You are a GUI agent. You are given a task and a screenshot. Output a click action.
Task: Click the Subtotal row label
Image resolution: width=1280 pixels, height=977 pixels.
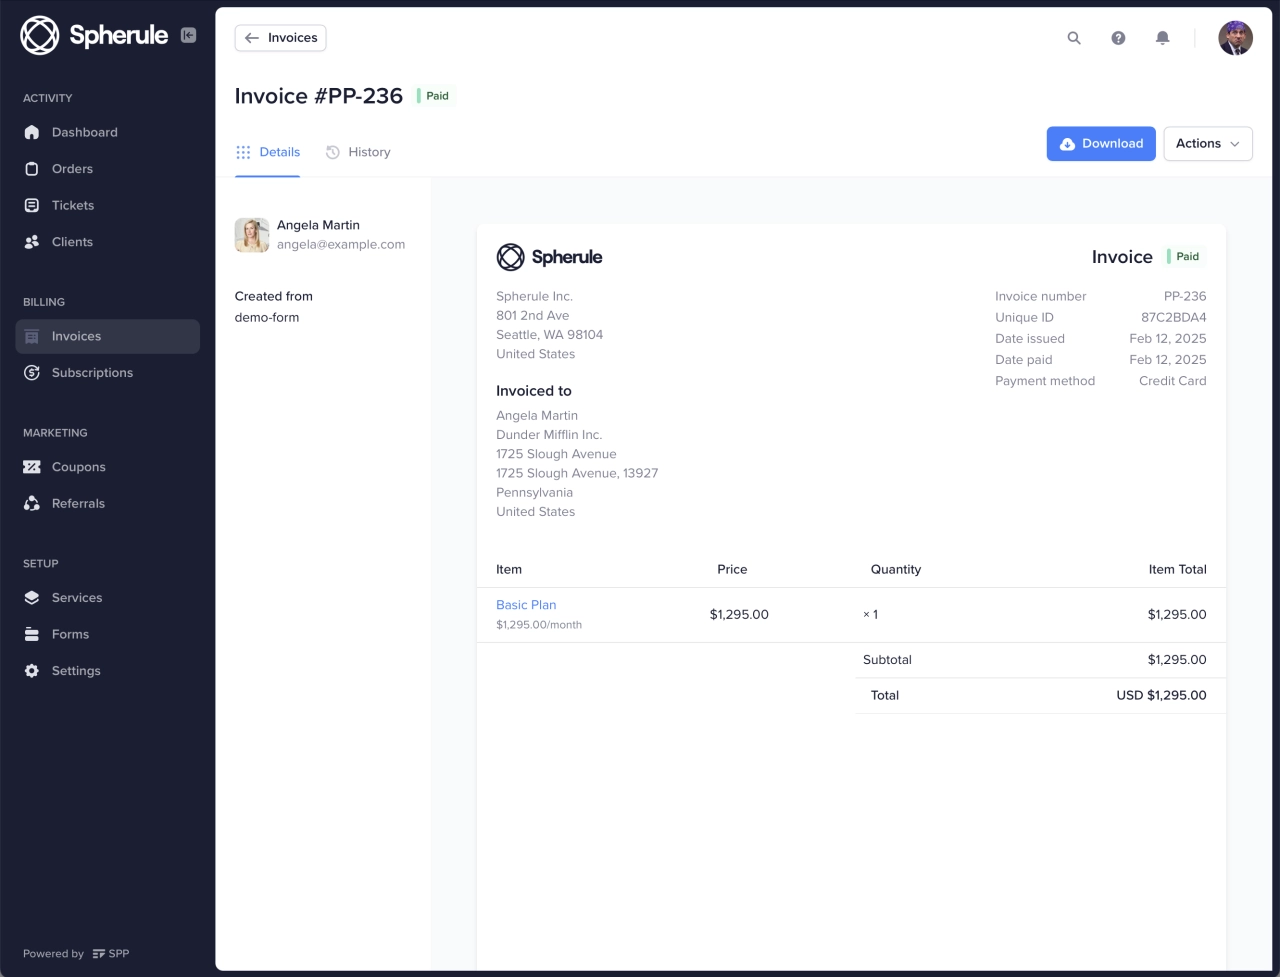(887, 660)
